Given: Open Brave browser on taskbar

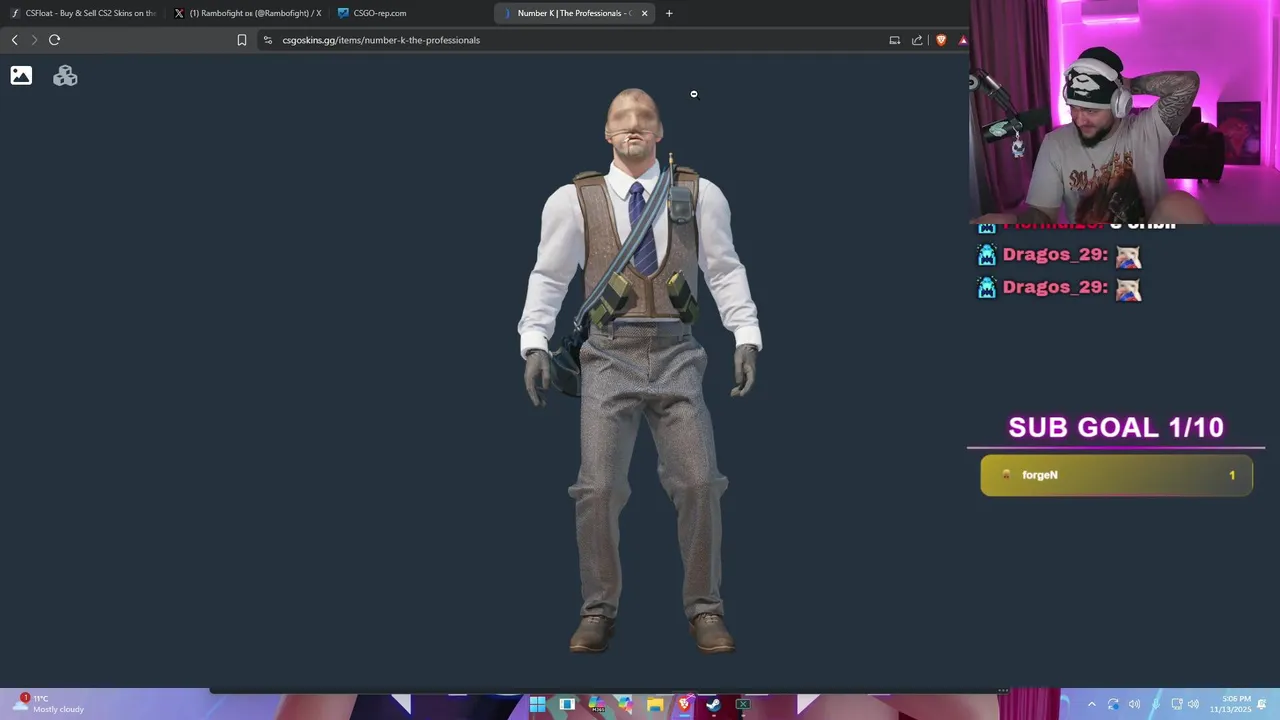Looking at the screenshot, I should (x=684, y=705).
